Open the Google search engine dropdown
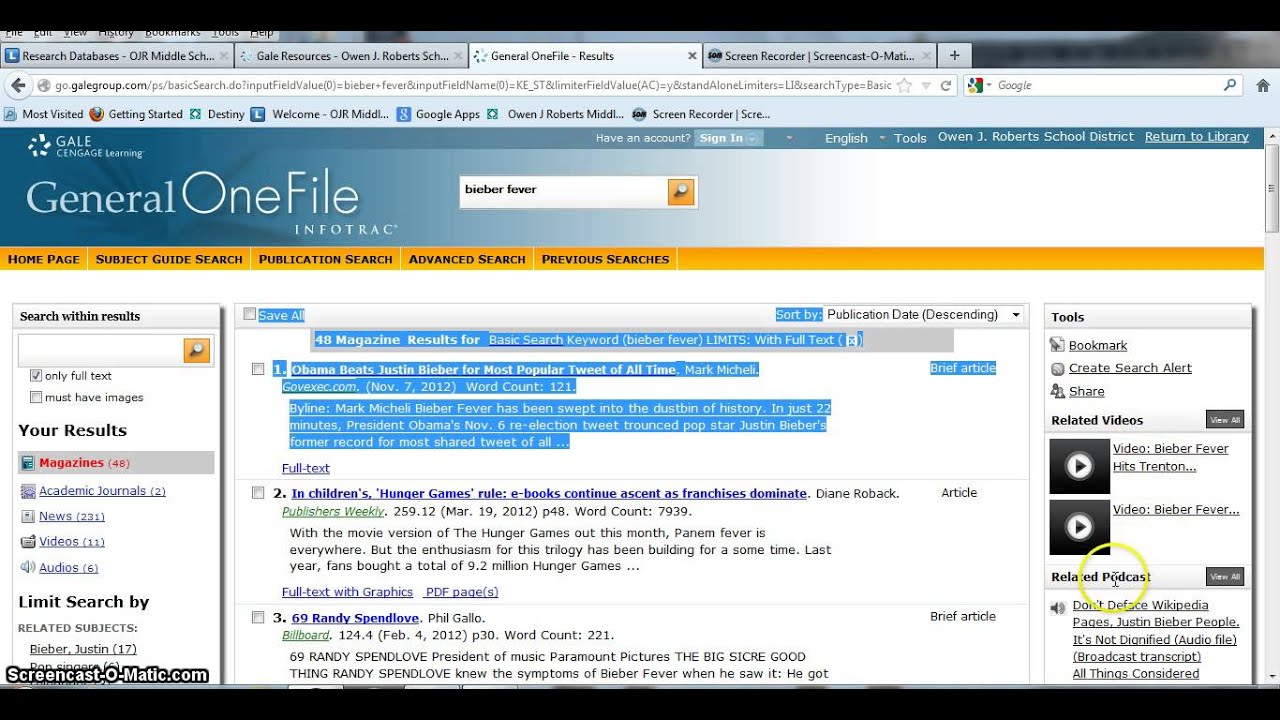Viewport: 1280px width, 720px height. tap(981, 85)
